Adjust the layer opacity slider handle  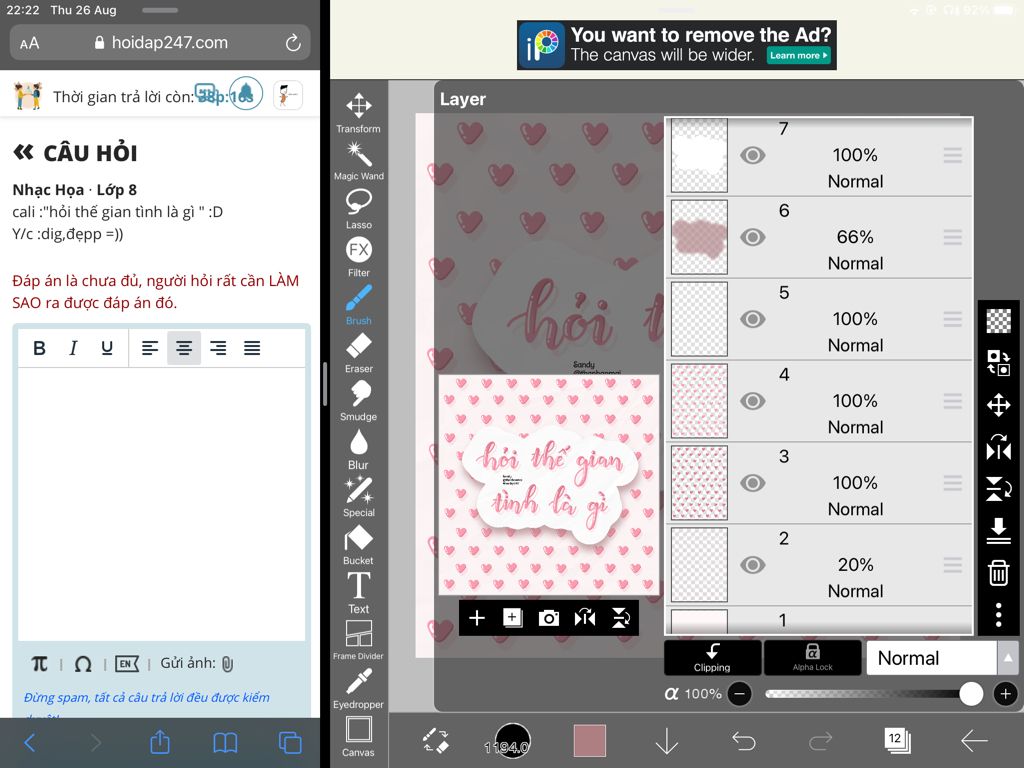[971, 694]
